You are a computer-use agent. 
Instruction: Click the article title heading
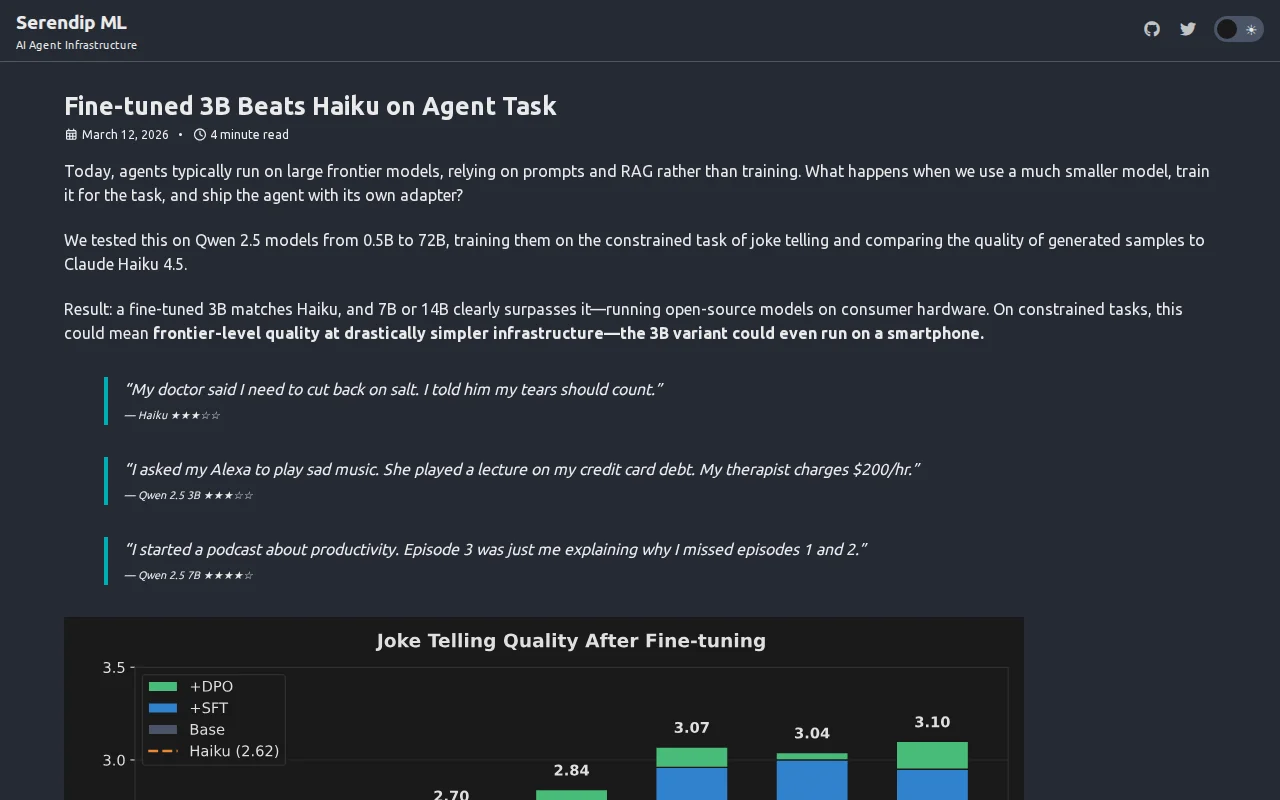point(310,106)
